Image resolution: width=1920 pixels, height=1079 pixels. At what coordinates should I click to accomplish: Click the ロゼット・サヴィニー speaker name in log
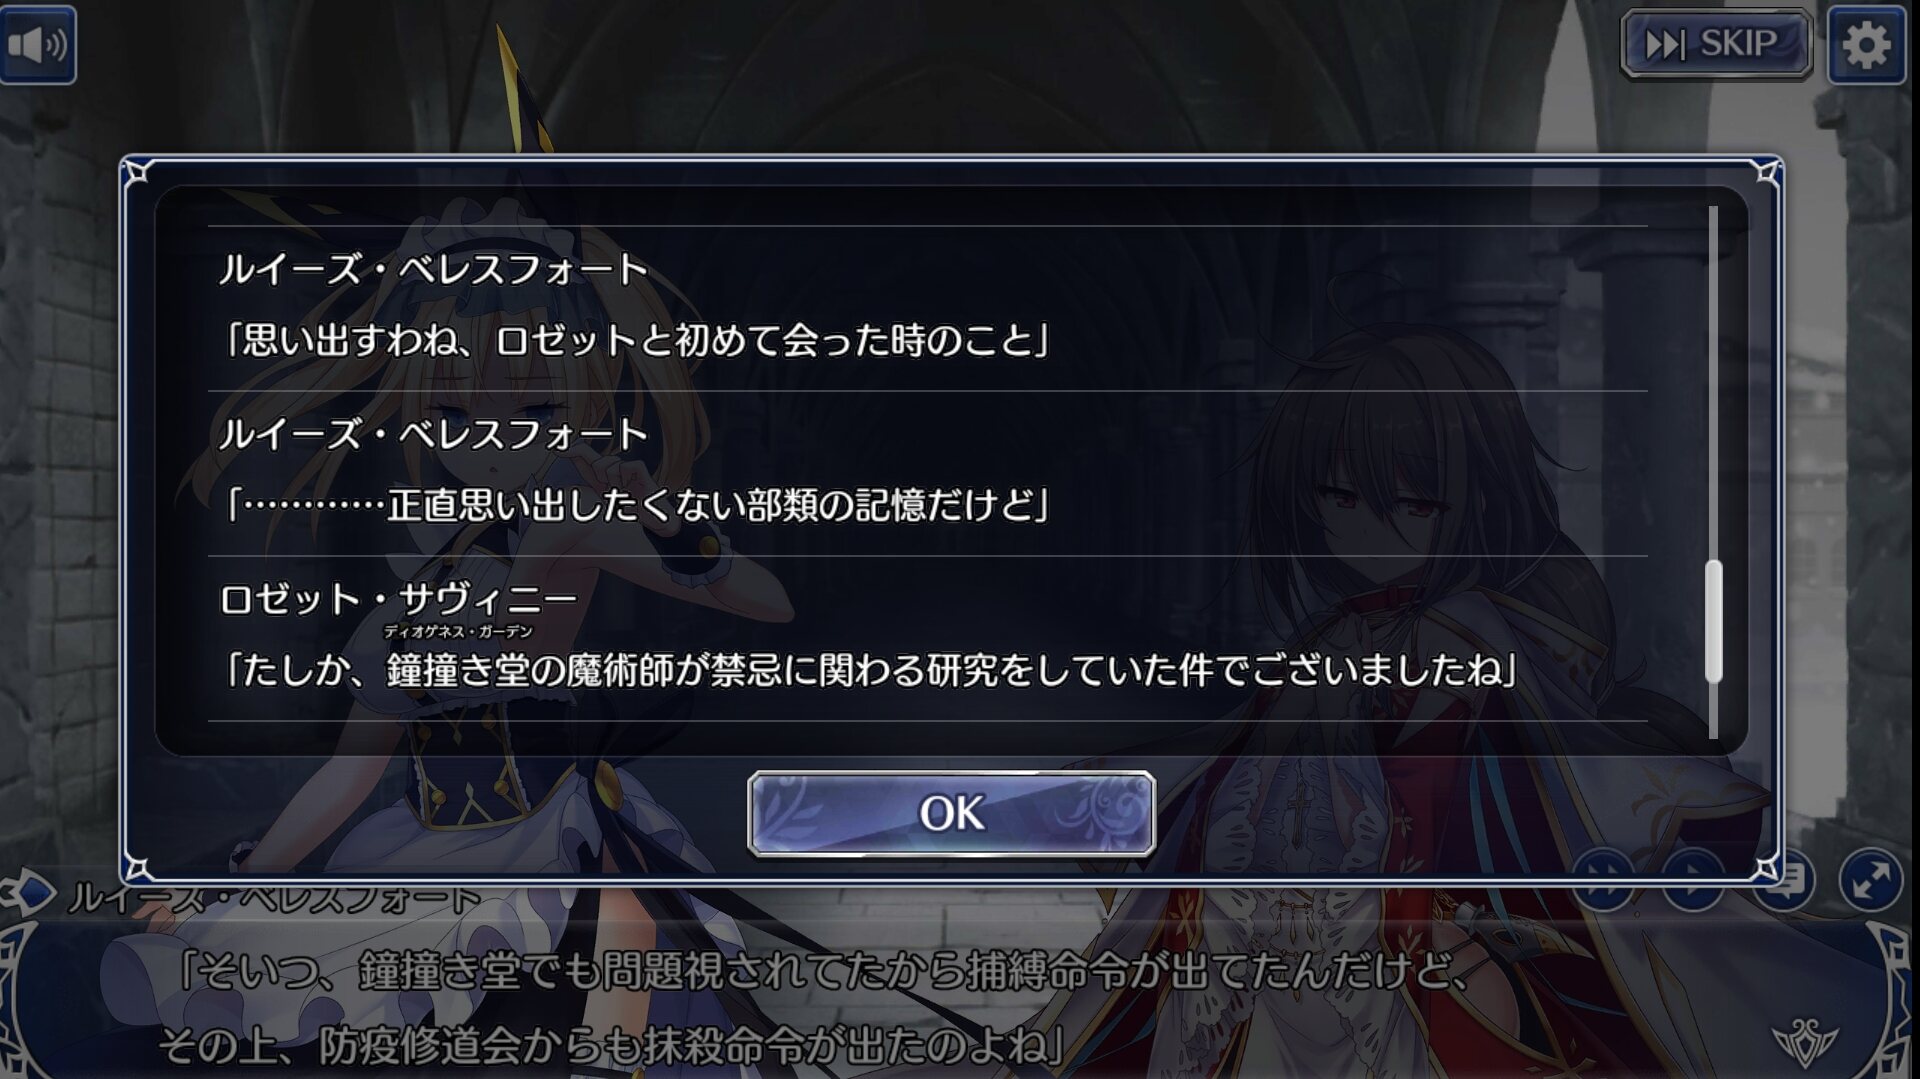pos(398,599)
